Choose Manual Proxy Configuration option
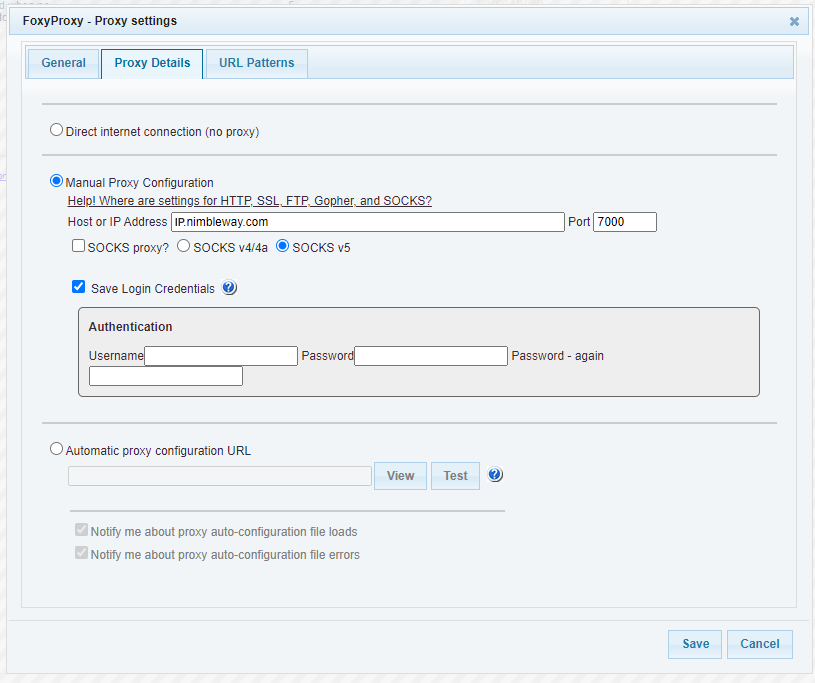This screenshot has width=815, height=683. [x=56, y=182]
